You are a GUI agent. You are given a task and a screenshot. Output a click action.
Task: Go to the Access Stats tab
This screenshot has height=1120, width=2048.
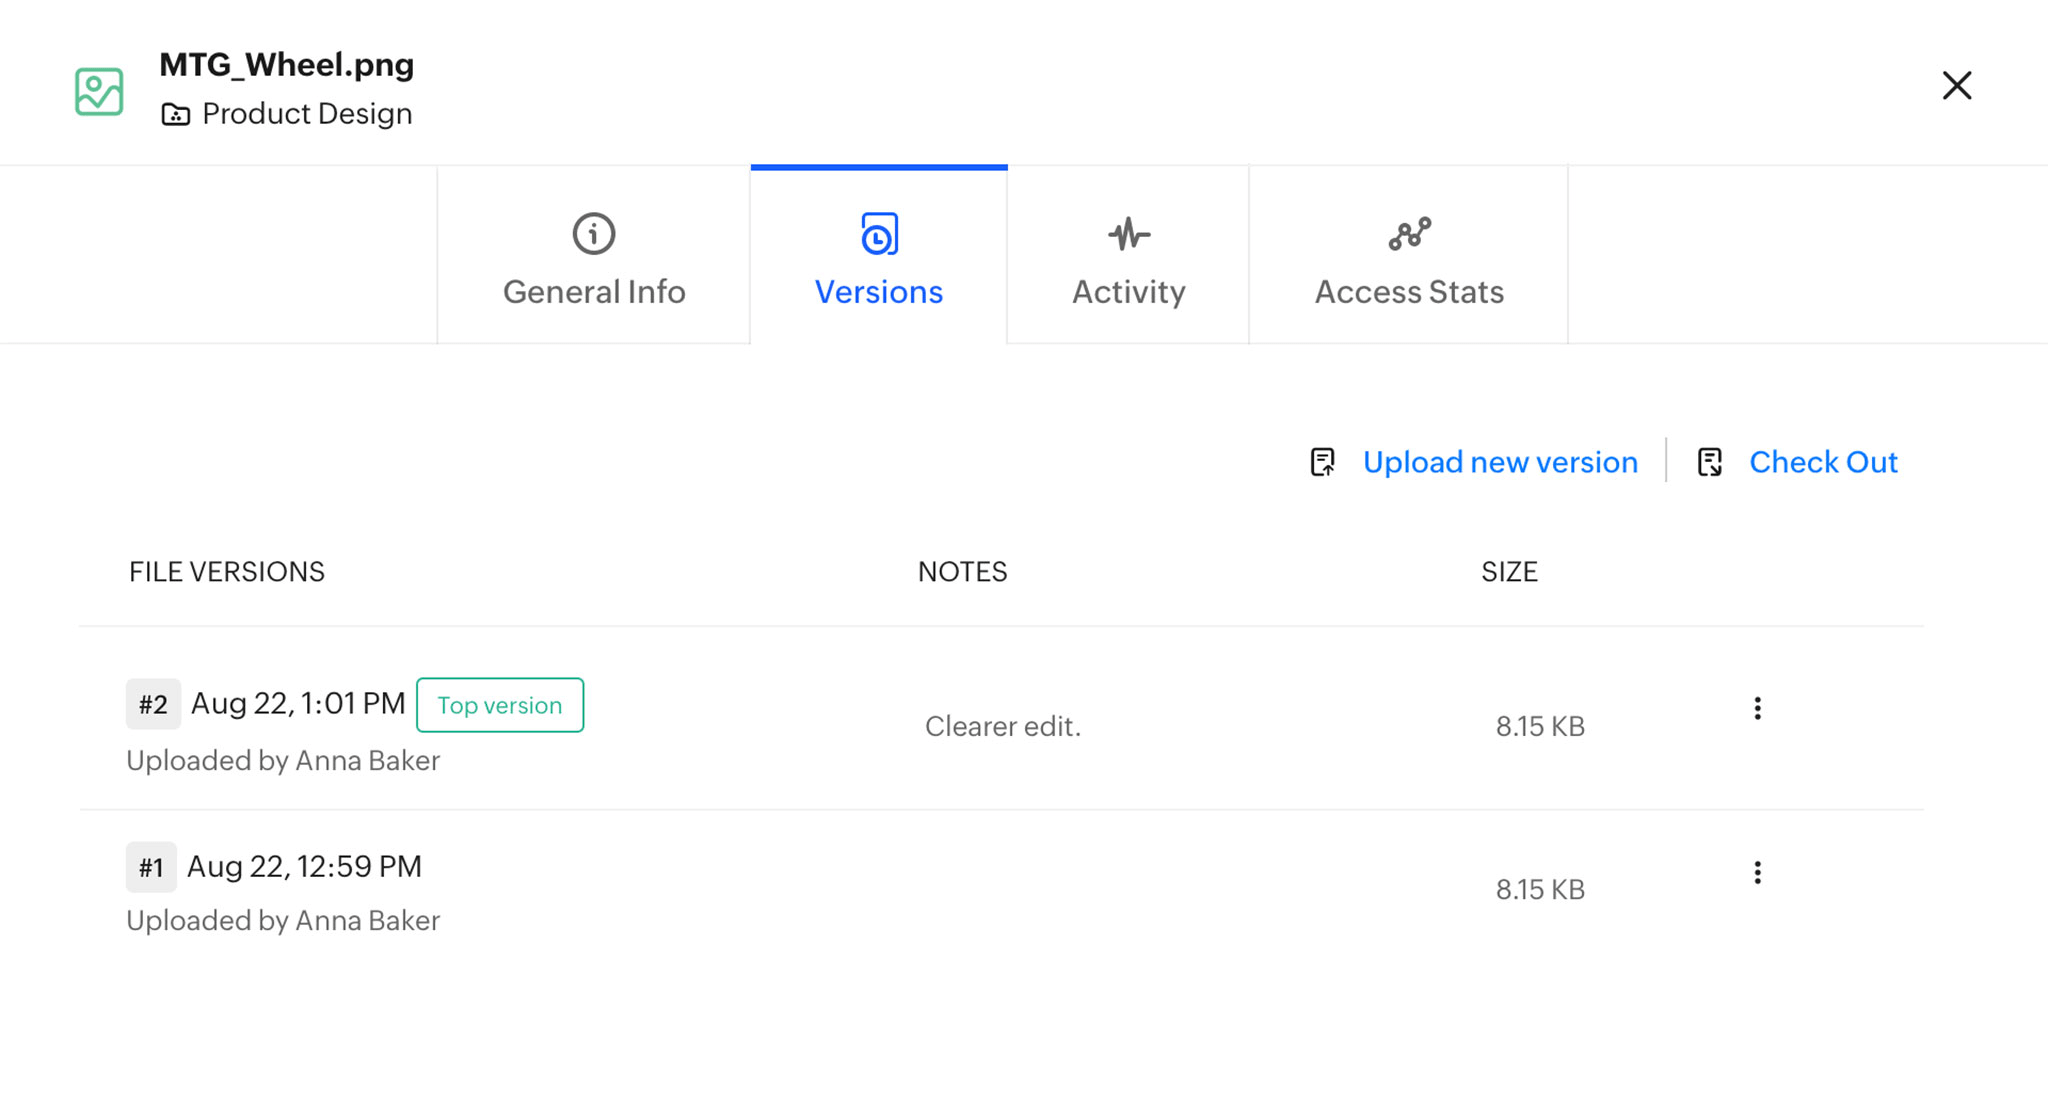point(1408,291)
